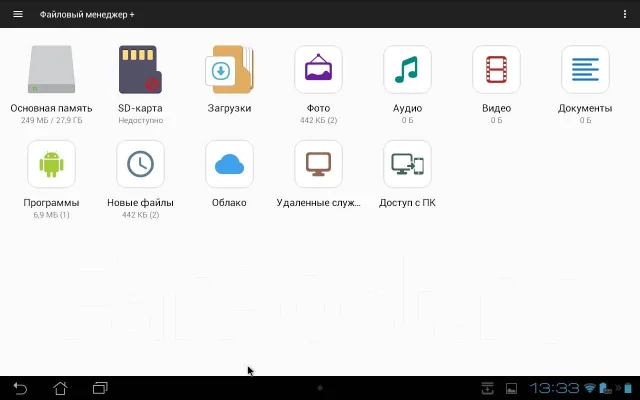Tap the Wi-Fi status icon

tap(590, 388)
